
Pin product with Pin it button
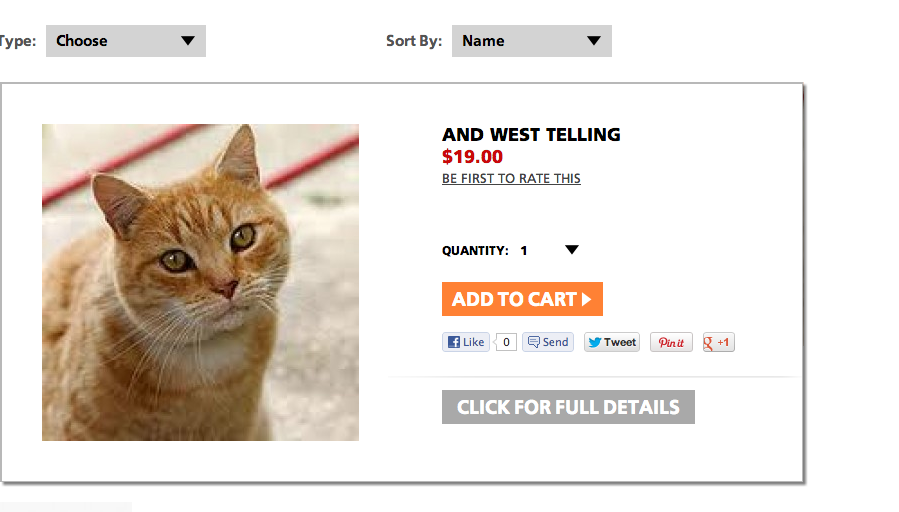(671, 342)
